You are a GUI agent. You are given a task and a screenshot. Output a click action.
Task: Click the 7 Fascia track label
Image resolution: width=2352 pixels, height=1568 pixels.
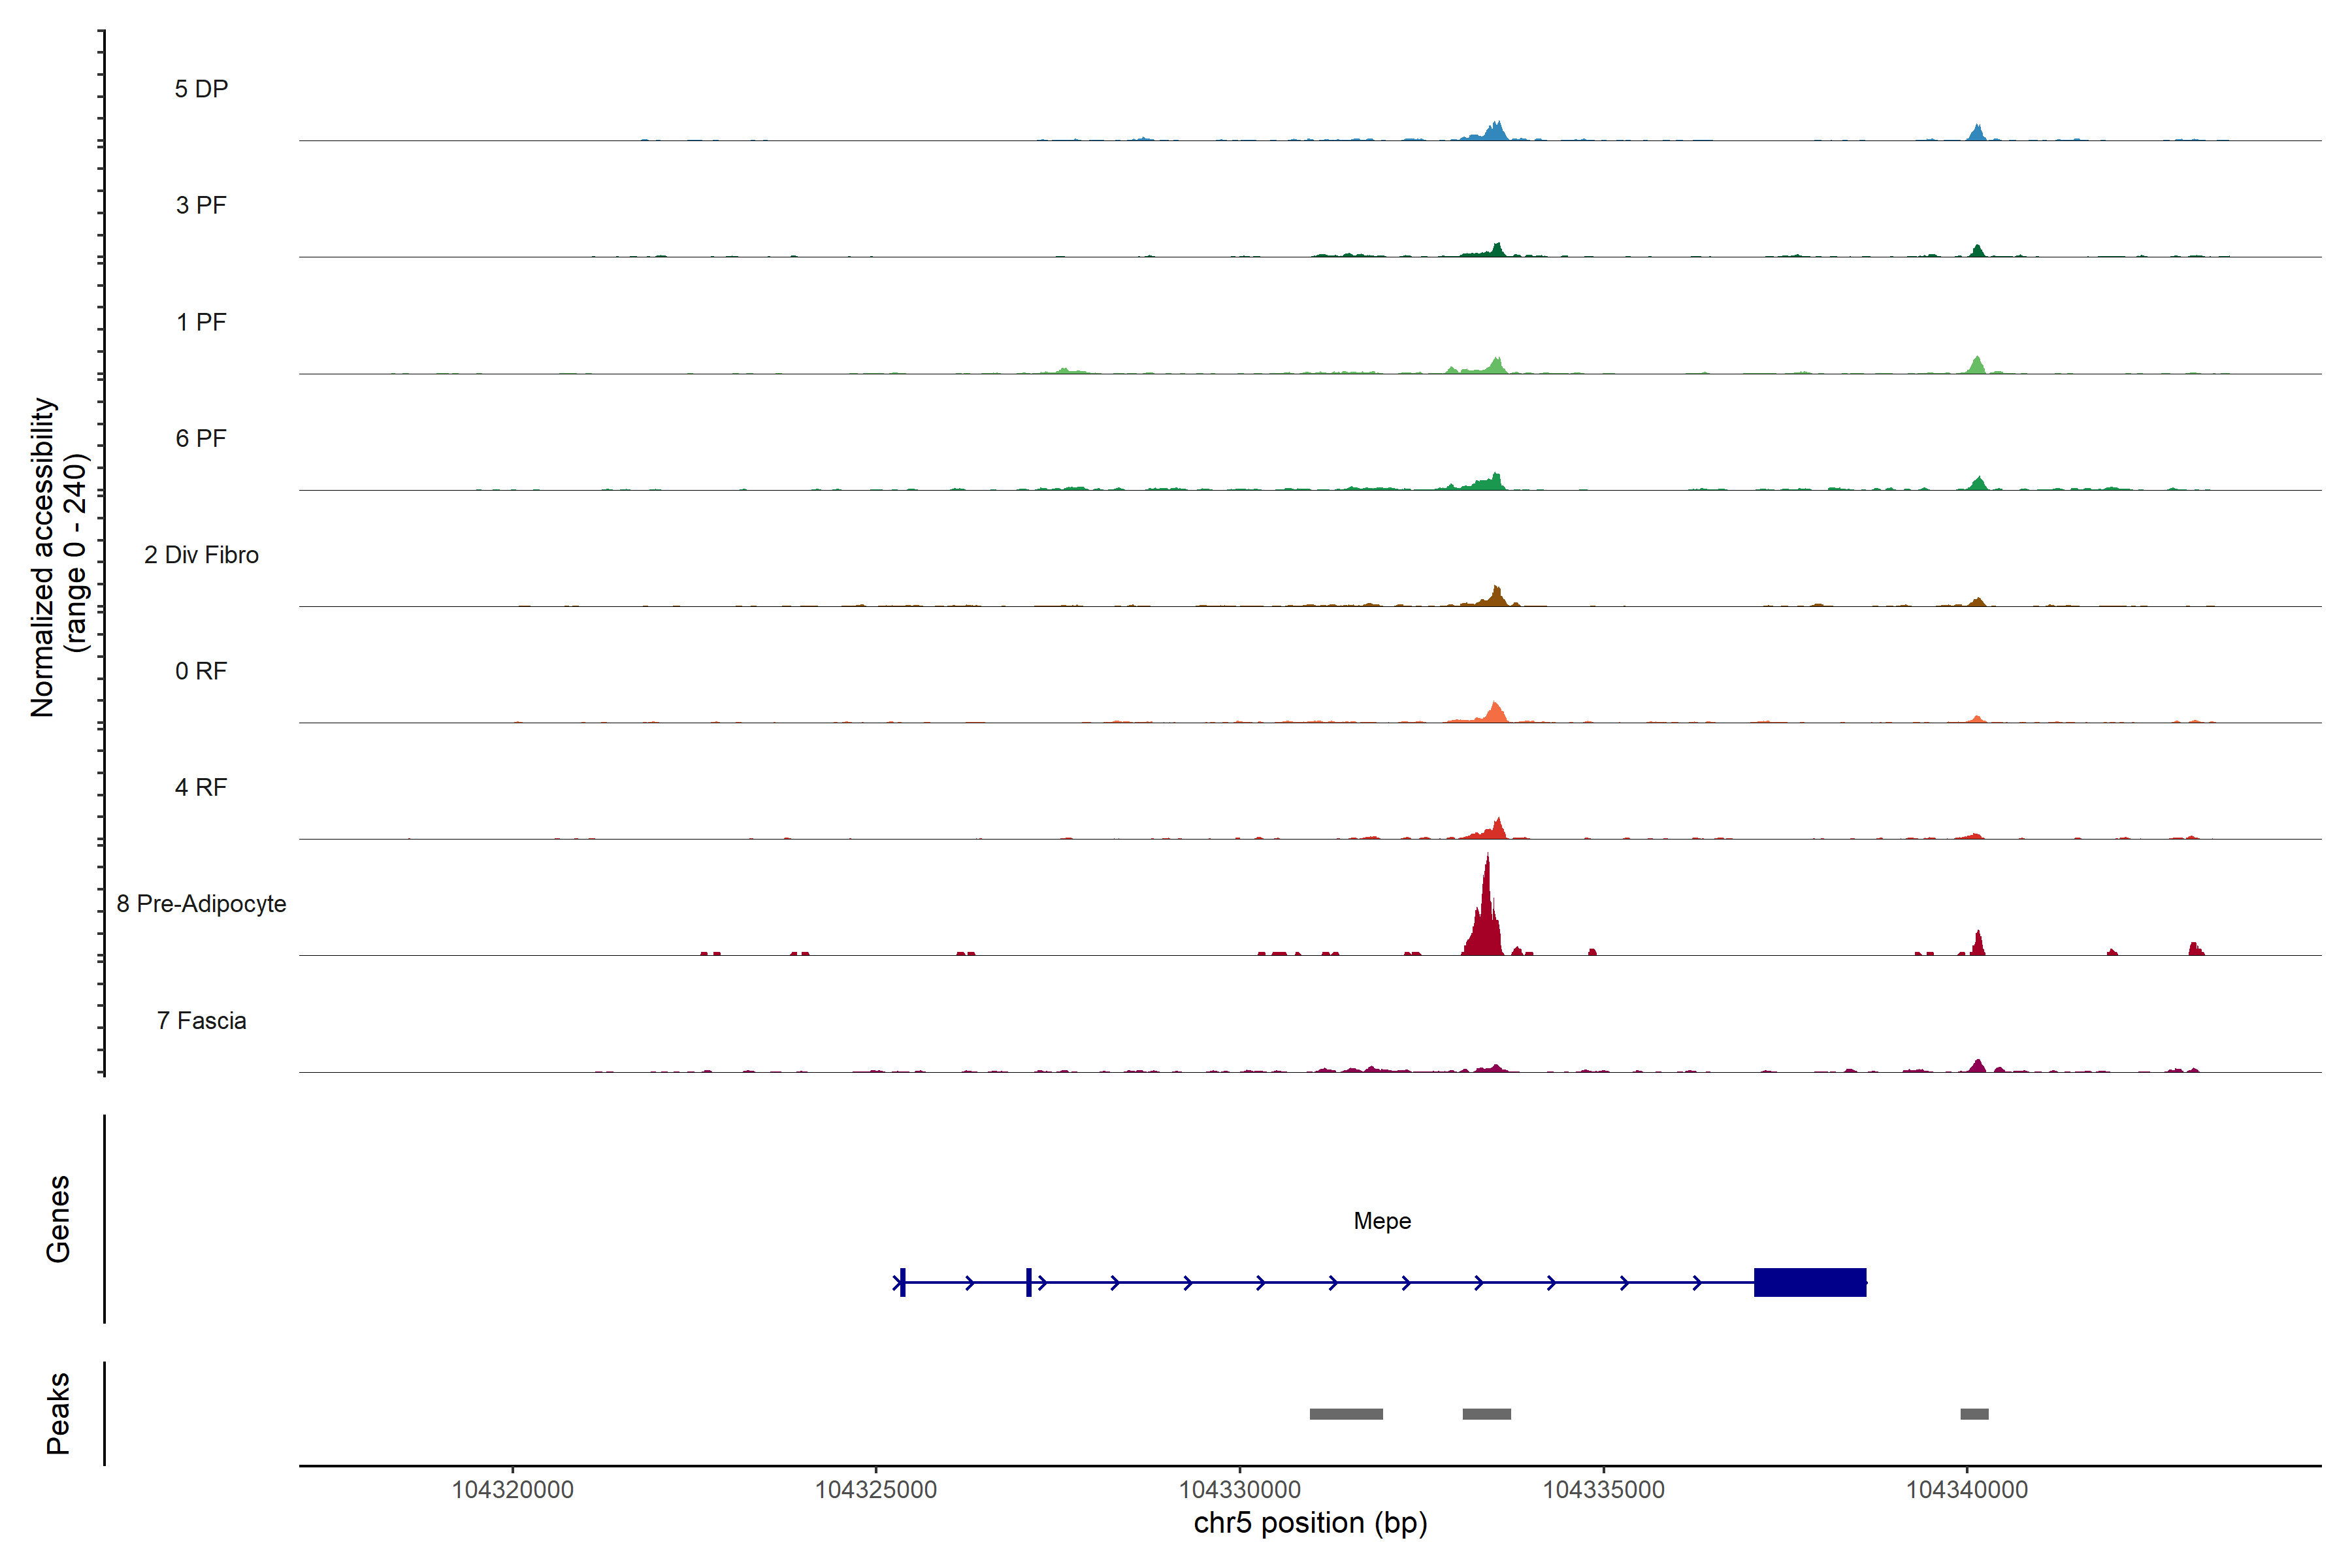click(x=201, y=1020)
